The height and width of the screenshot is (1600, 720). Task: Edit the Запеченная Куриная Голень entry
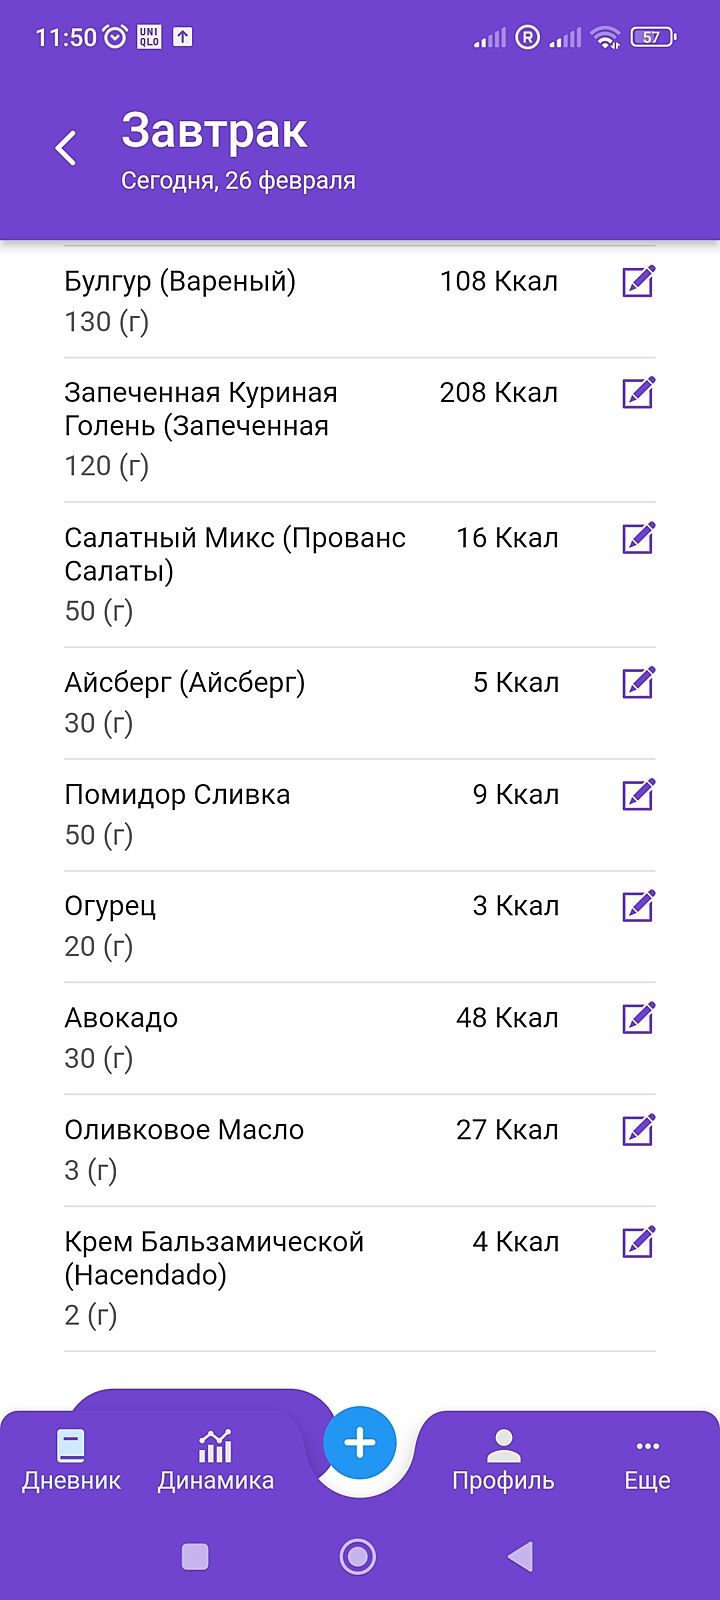638,393
